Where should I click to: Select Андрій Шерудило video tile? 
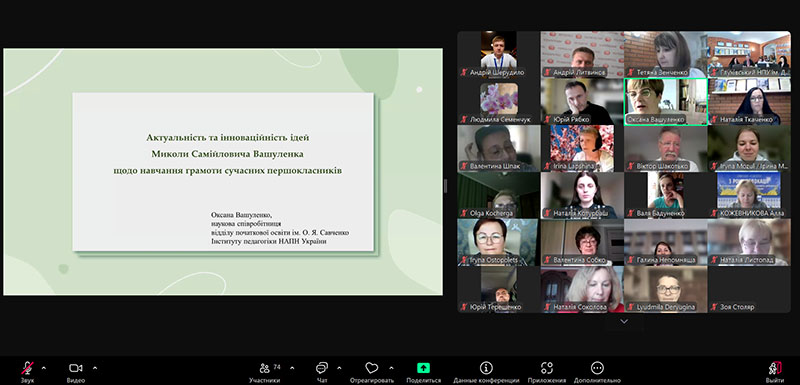(x=499, y=54)
